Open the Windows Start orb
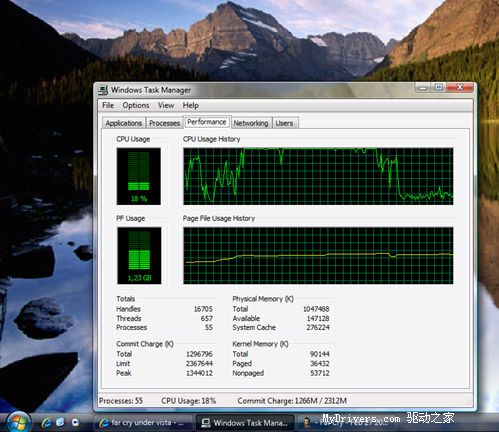The image size is (499, 432). click(18, 422)
